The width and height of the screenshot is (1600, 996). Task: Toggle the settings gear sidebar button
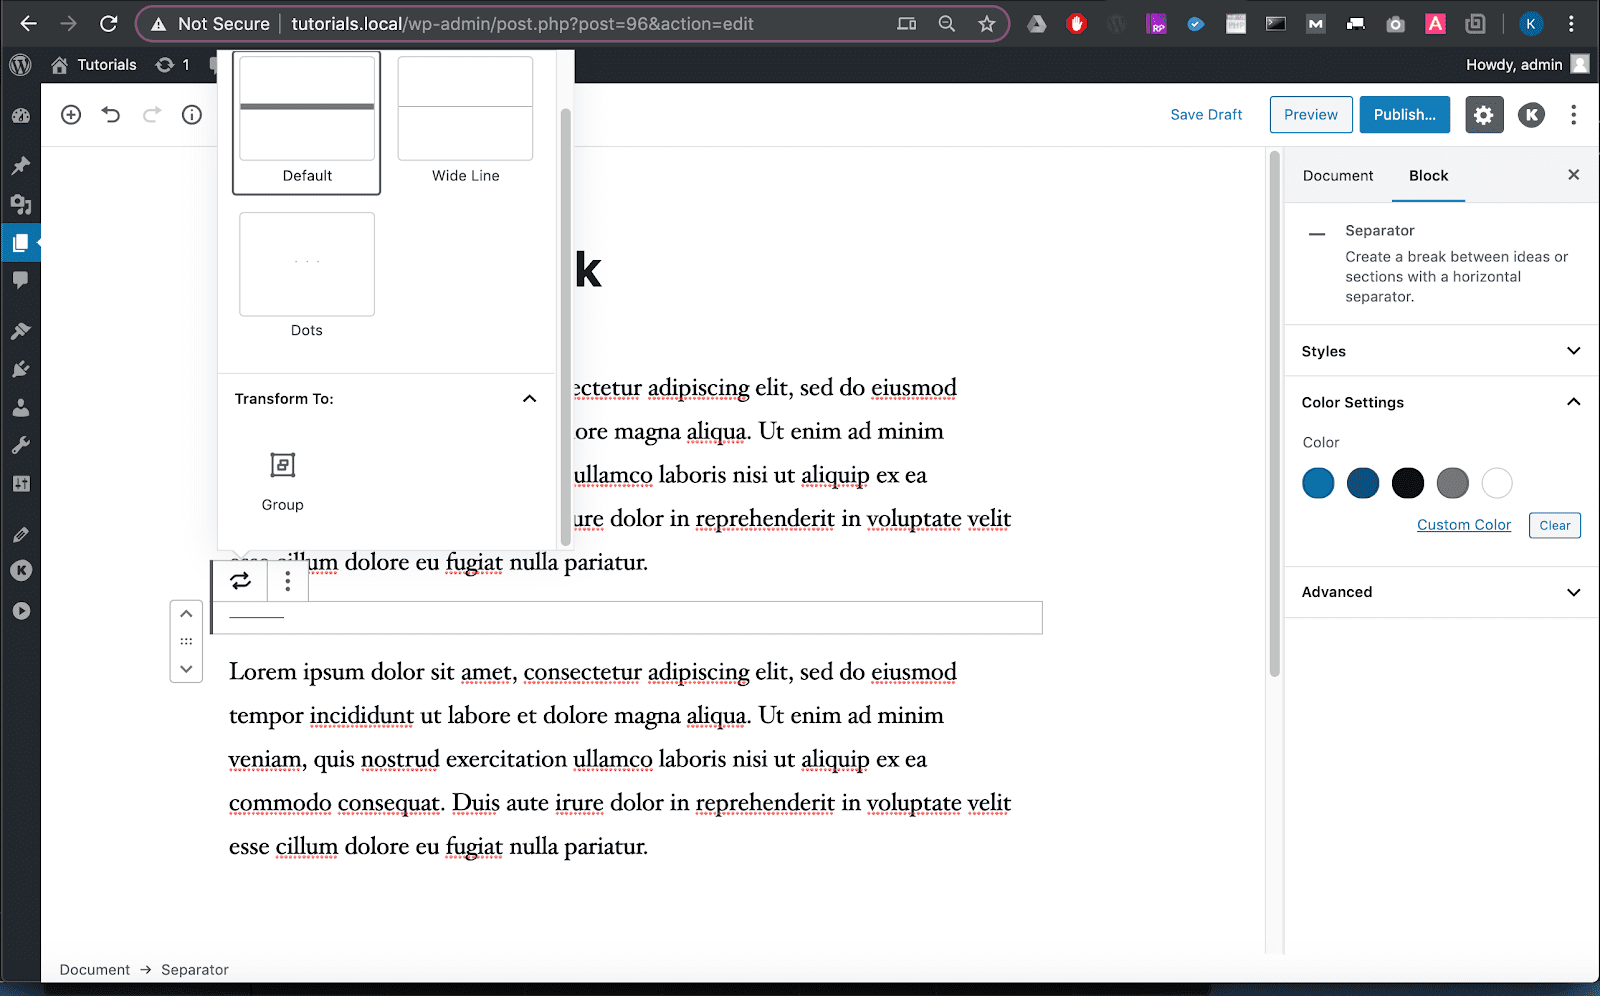[x=1484, y=115]
